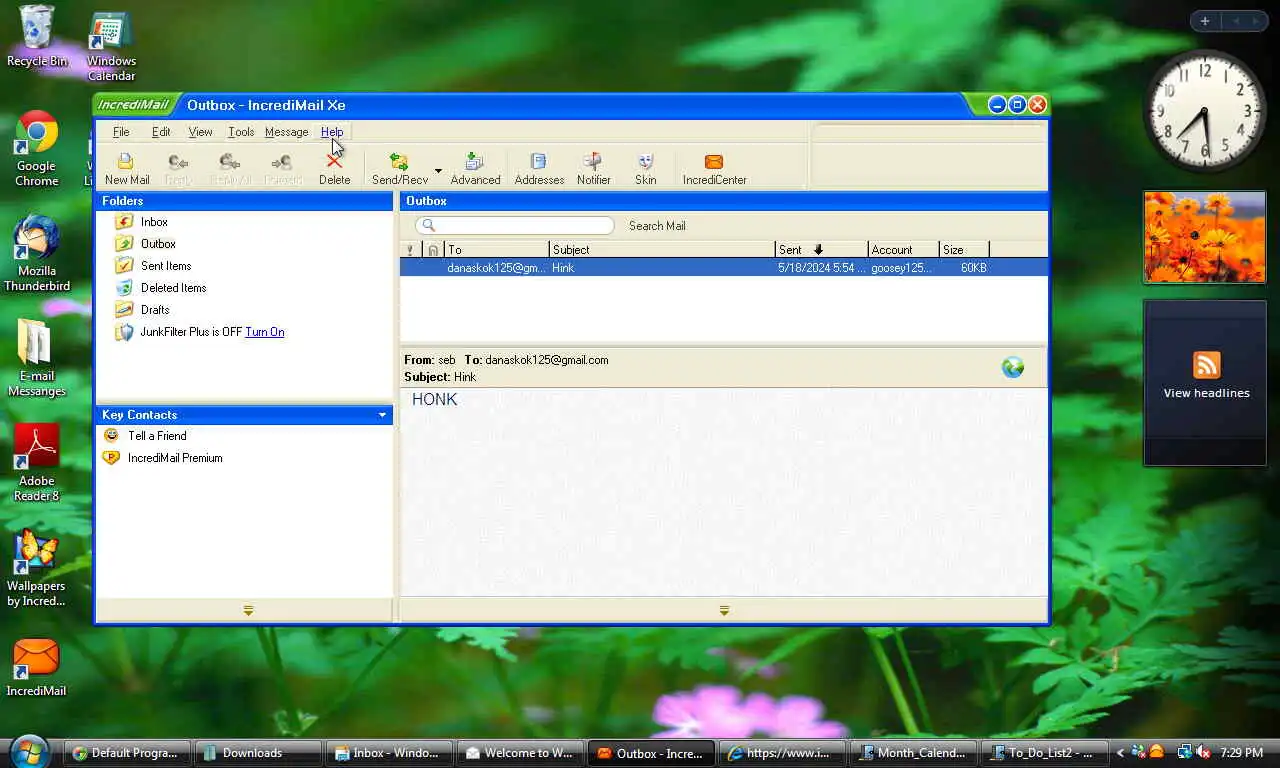
Task: Click the JunkFilter Turn On link
Action: pos(264,332)
